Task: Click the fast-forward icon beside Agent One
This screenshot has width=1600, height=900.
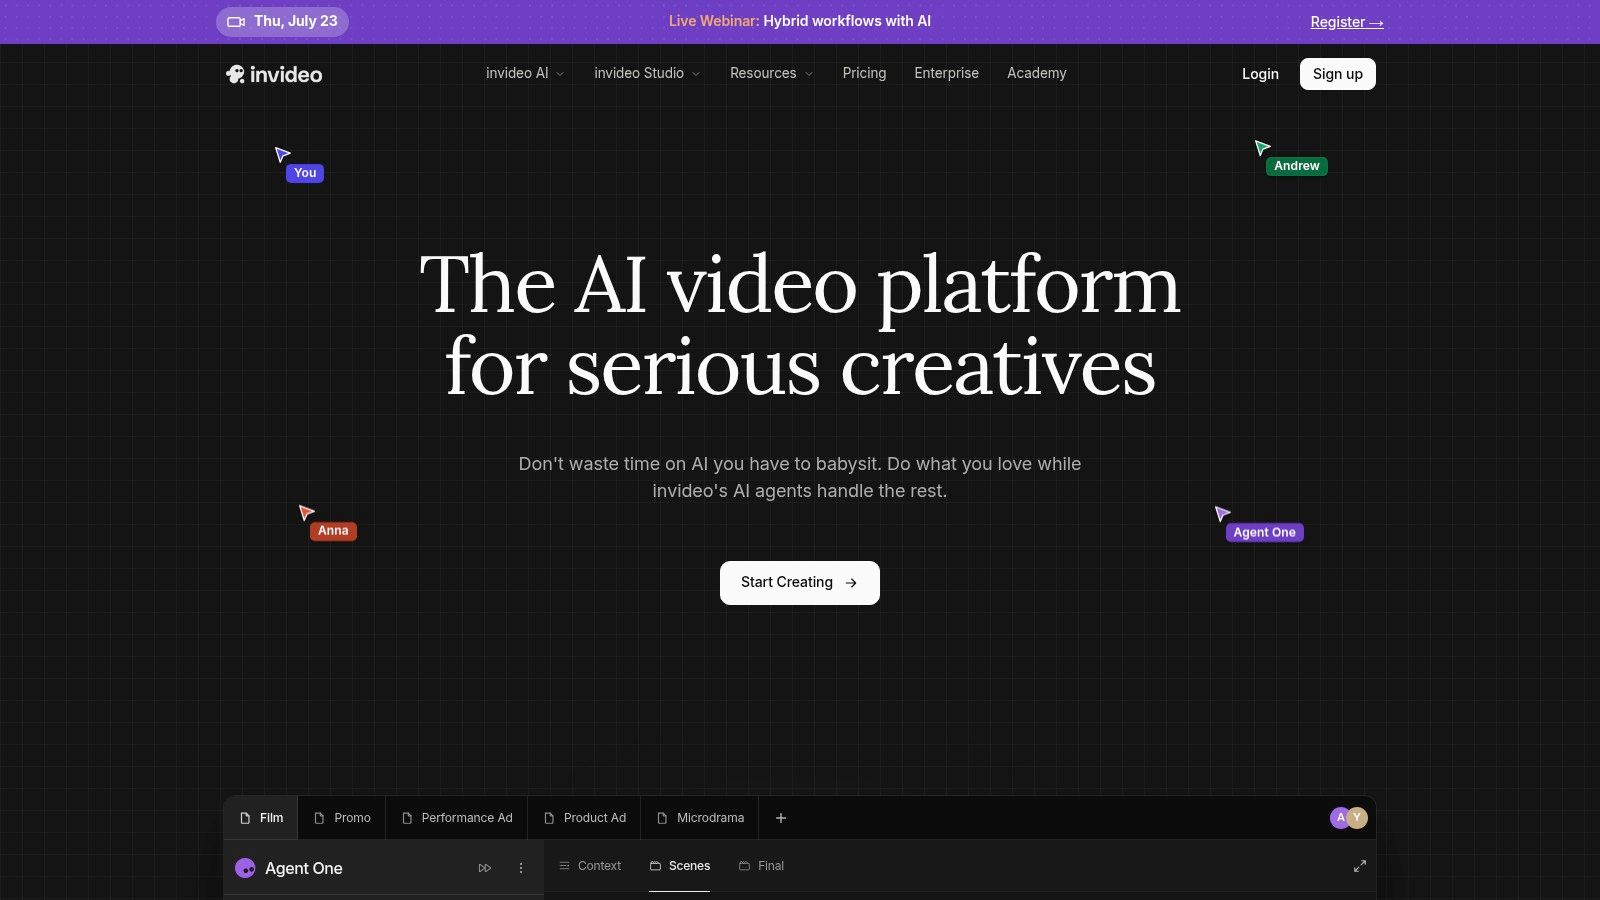Action: [x=485, y=868]
